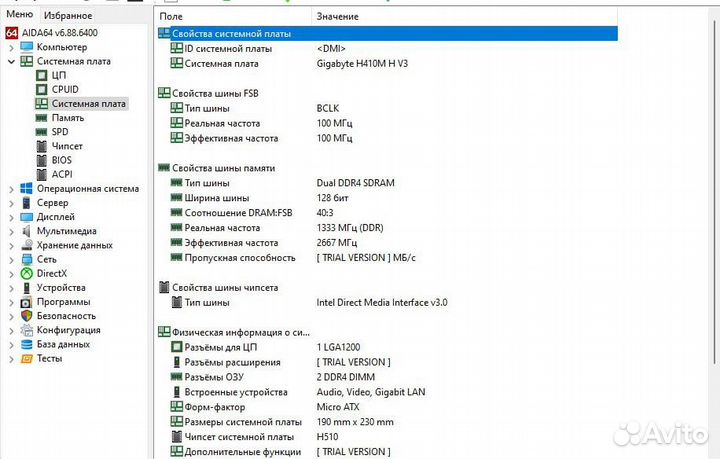Viewport: 720px width, 459px height.
Task: Click the Разъёмы для ЦП socket icon
Action: pos(176,347)
